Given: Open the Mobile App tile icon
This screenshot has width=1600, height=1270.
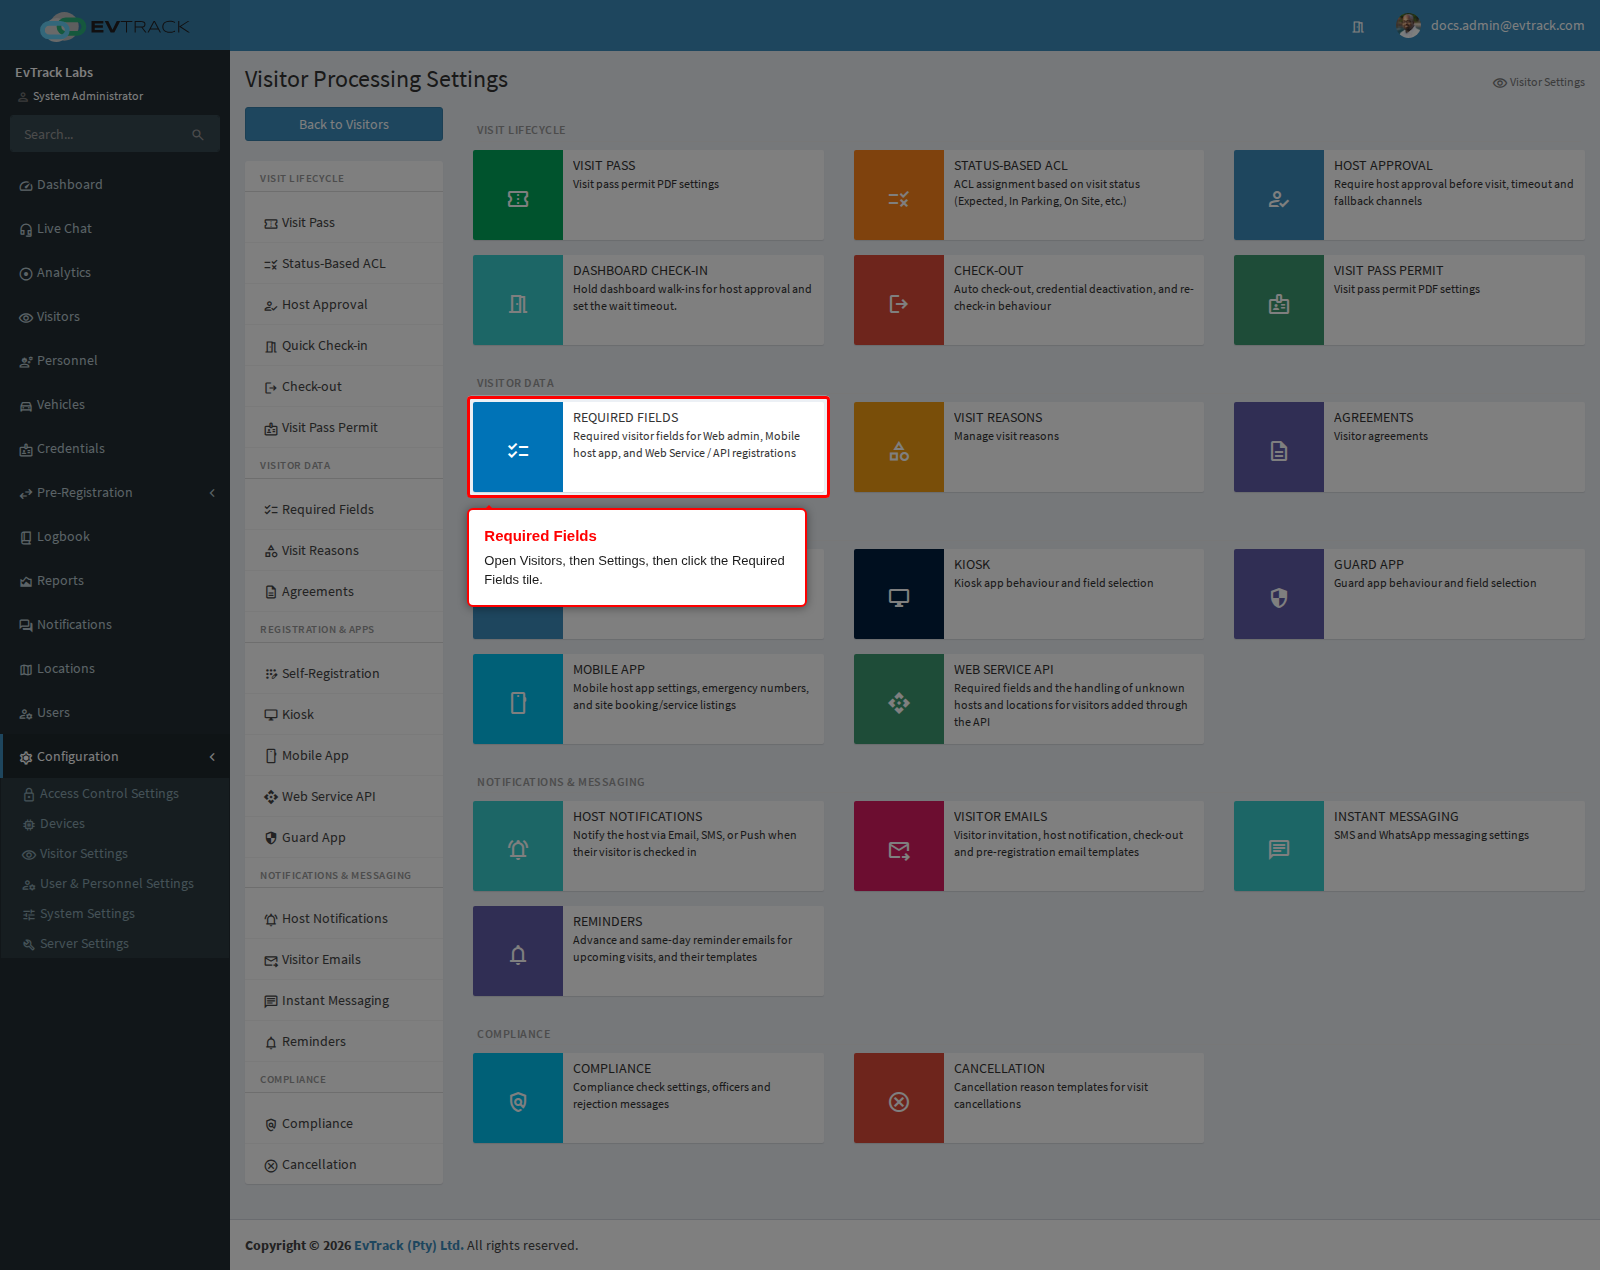Looking at the screenshot, I should pos(518,699).
